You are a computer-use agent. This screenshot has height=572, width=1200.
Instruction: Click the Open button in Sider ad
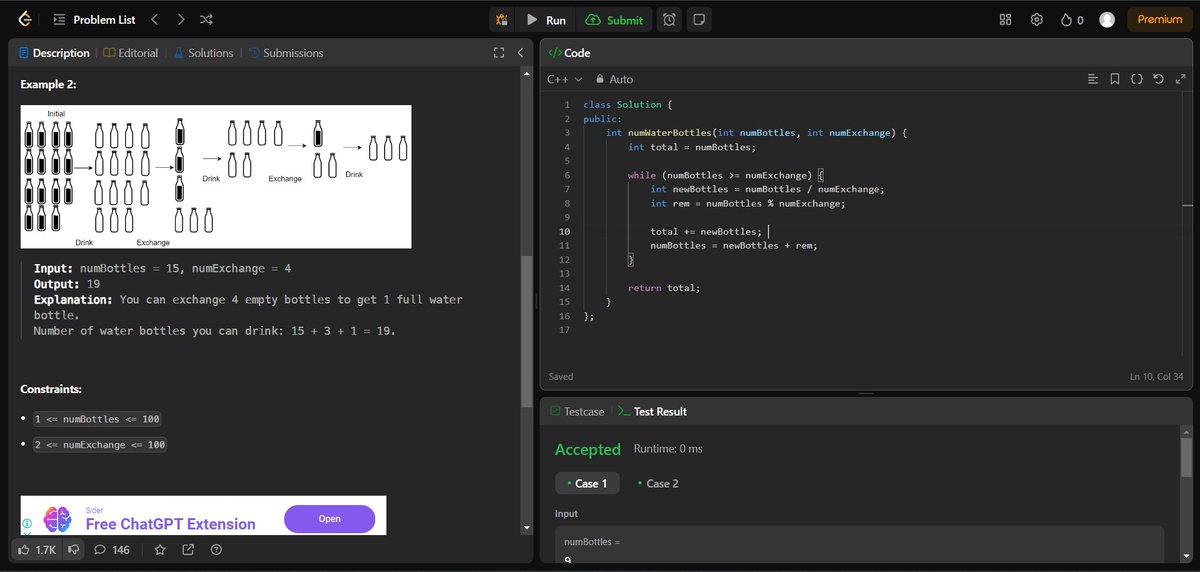point(329,519)
